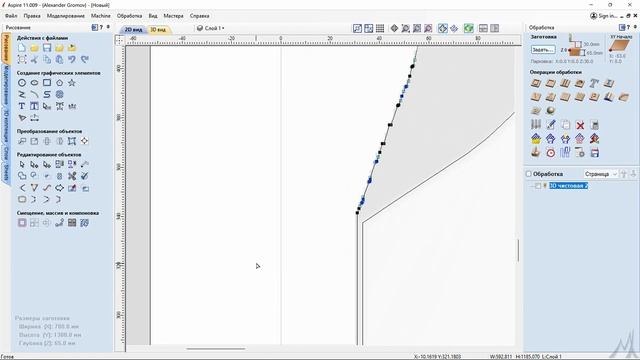
Task: Select the Draw Polygon tool
Action: point(60,83)
